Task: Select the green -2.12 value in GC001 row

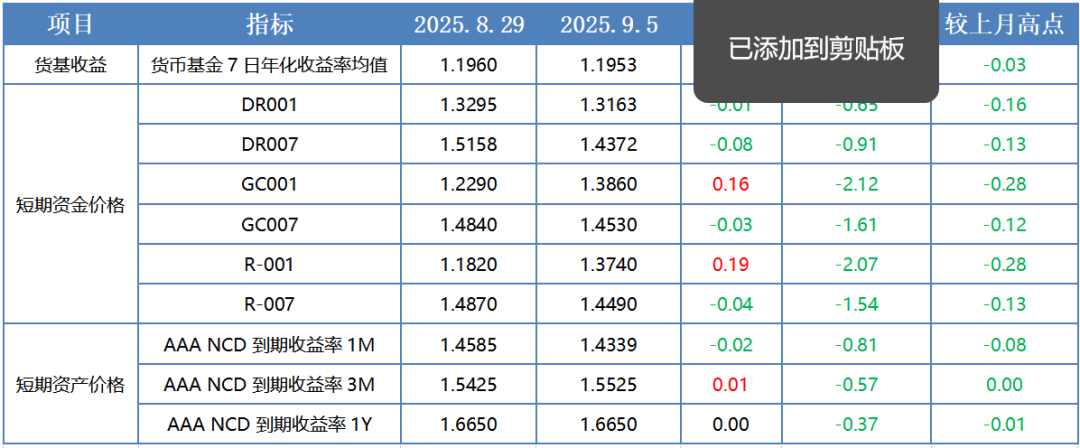Action: 860,184
